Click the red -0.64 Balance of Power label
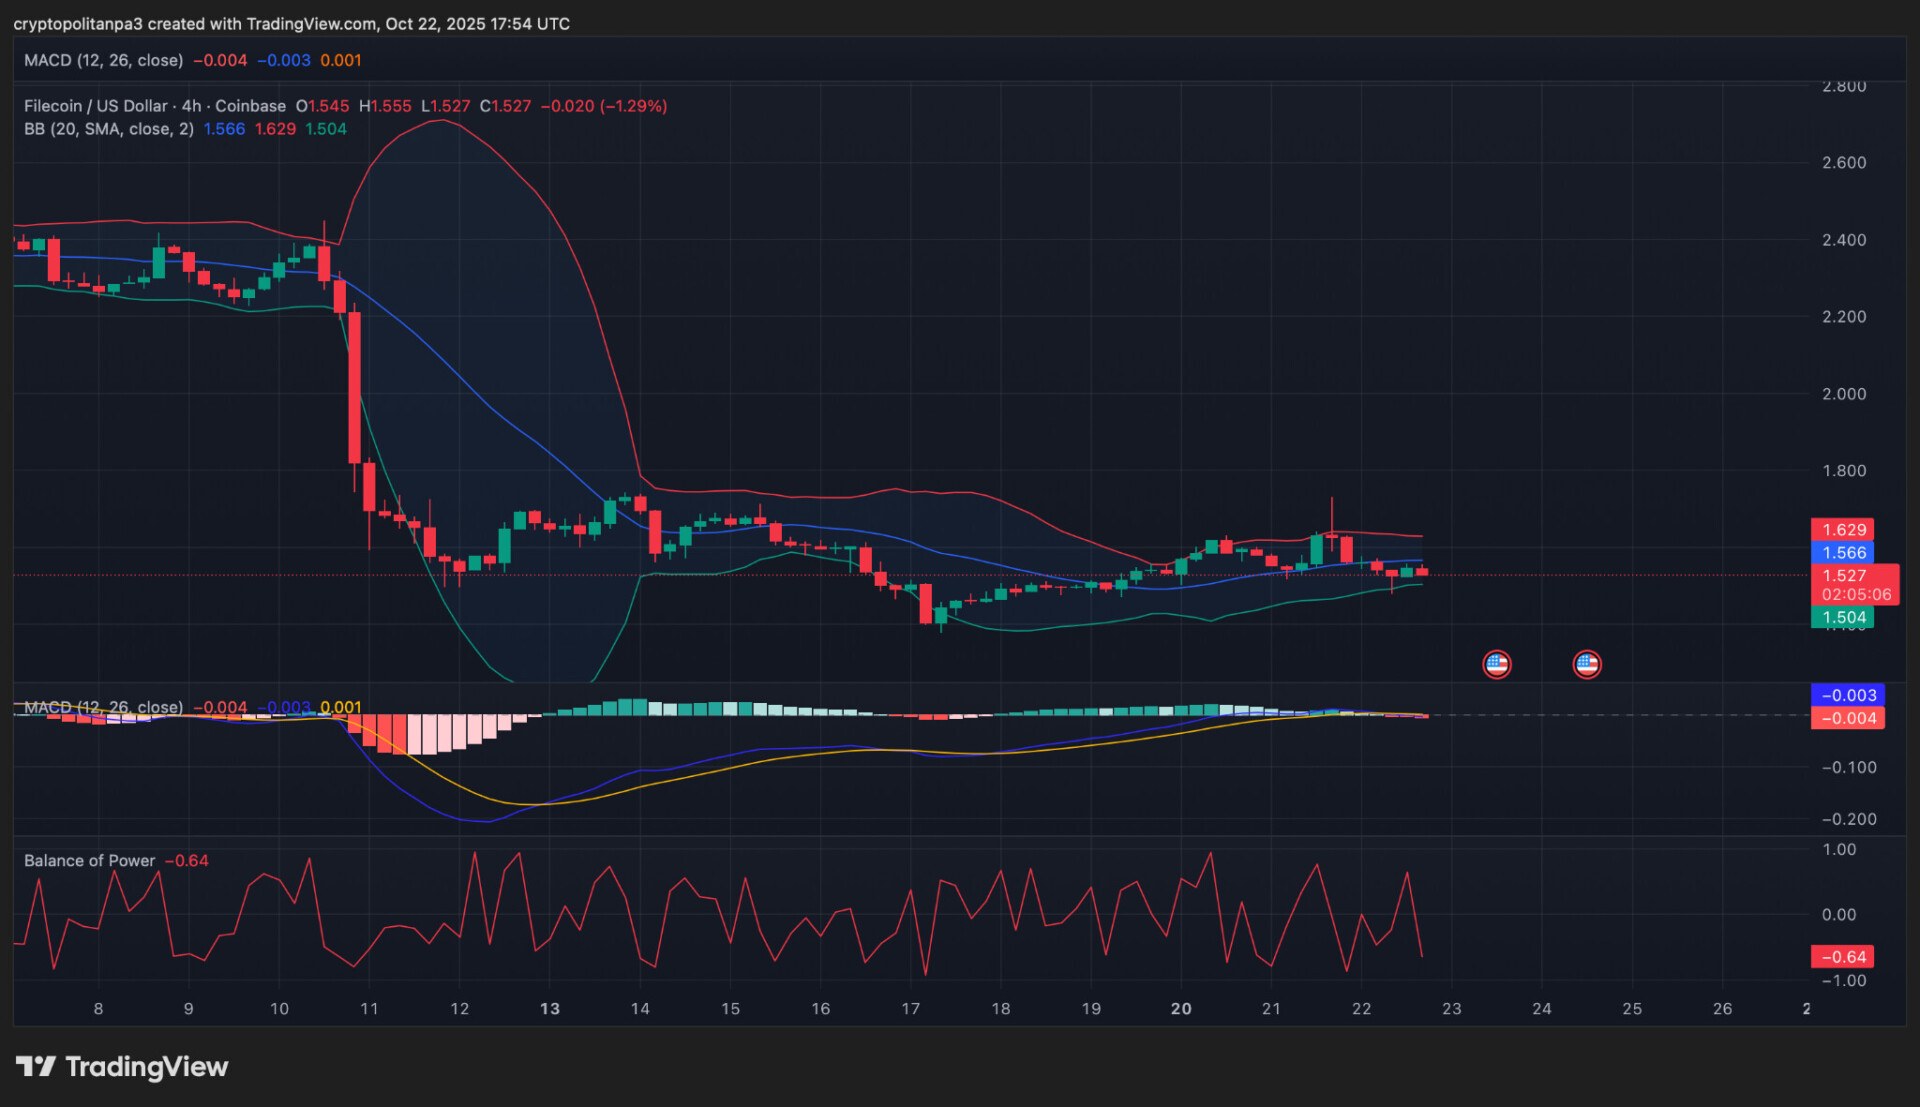Viewport: 1920px width, 1107px height. (x=1842, y=957)
